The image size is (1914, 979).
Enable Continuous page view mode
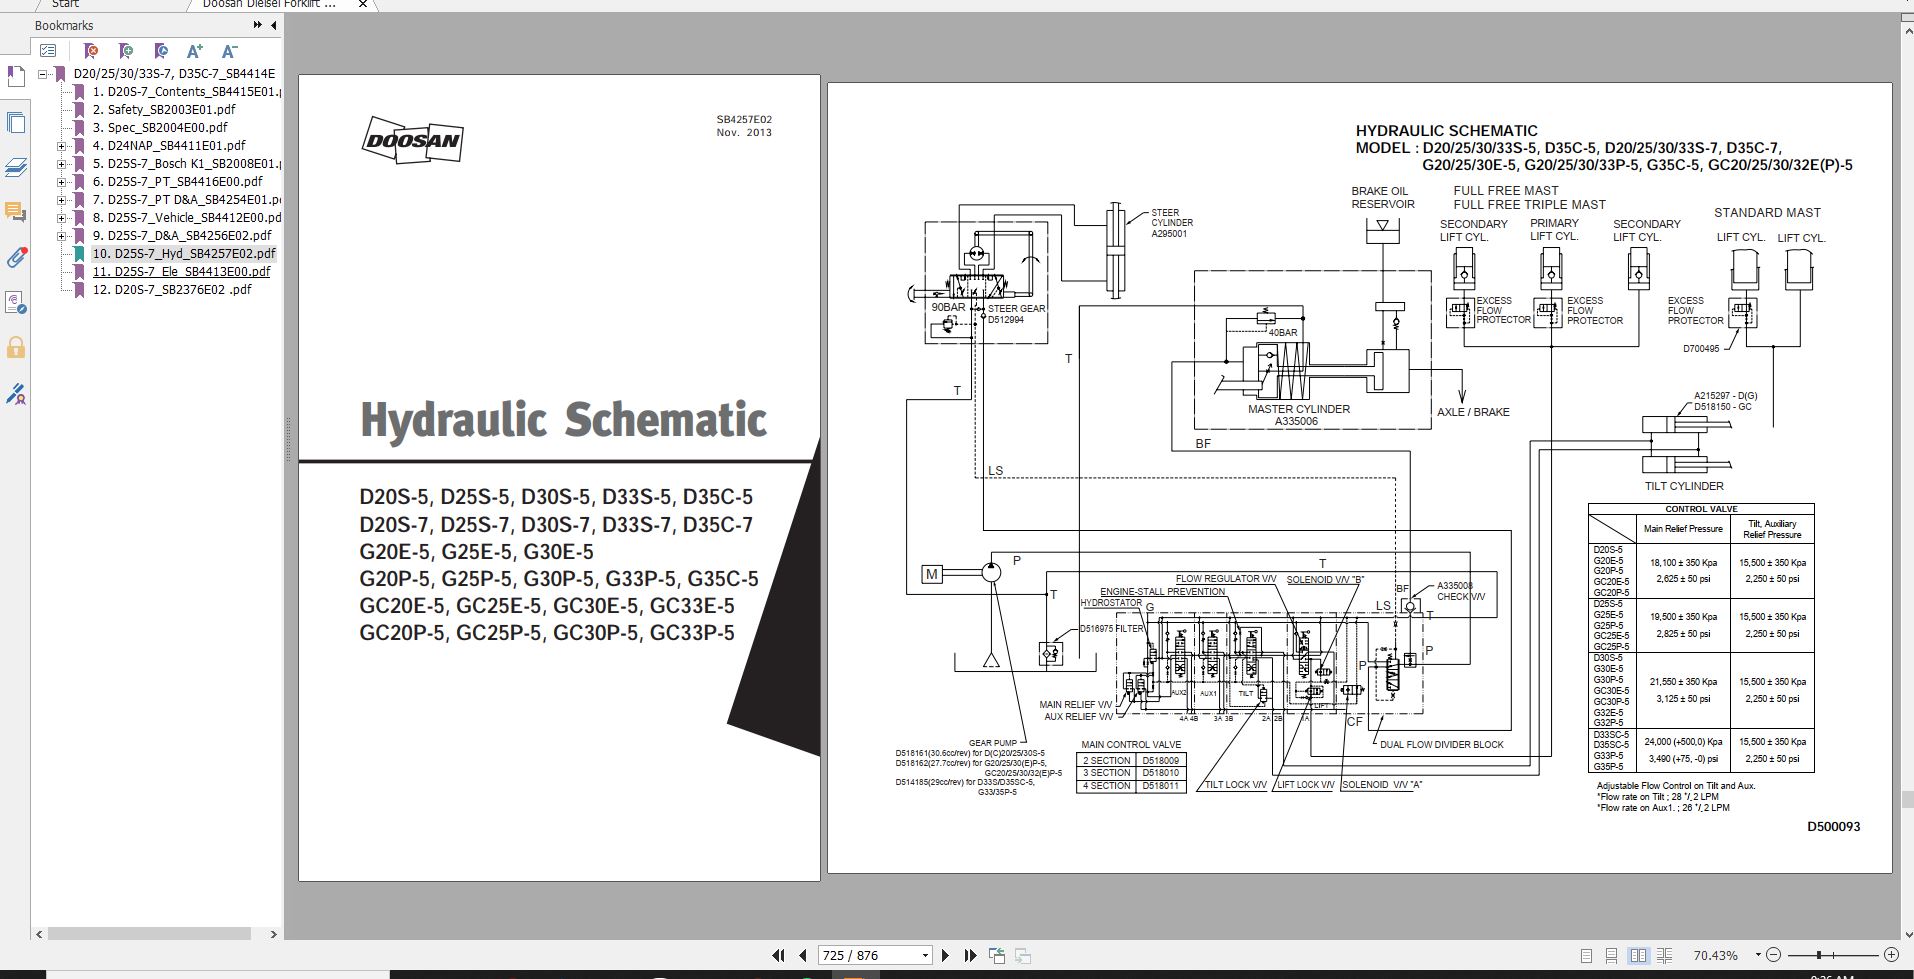(x=1610, y=955)
